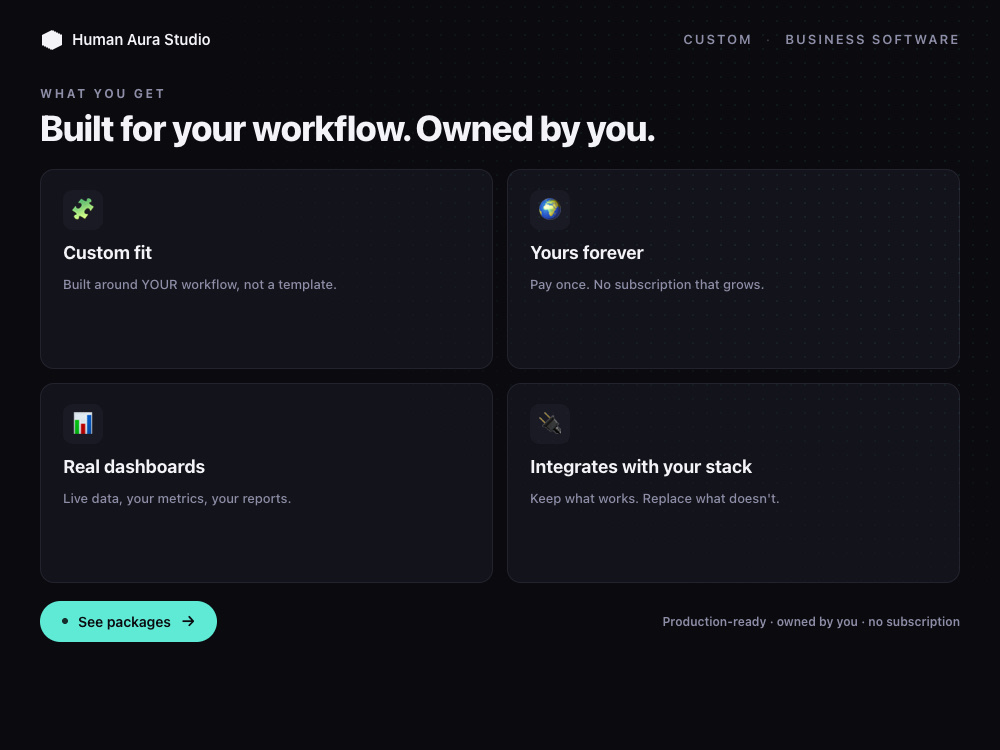Click the hexagon logo beside Human Aura Studio
Screen dimensions: 1000x750
(52, 40)
